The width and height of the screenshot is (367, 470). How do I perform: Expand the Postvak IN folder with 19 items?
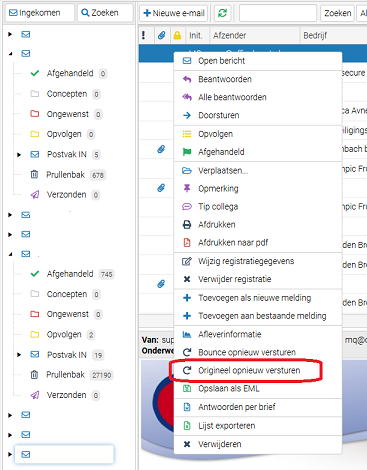[x=19, y=355]
